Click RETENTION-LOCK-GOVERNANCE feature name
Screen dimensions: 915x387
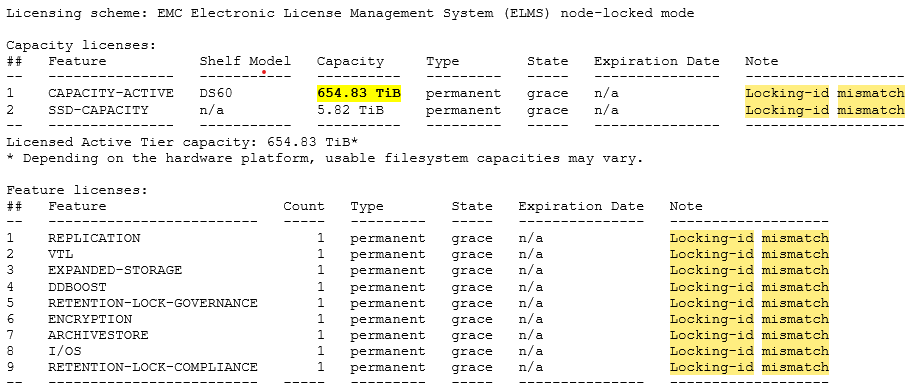tap(153, 303)
